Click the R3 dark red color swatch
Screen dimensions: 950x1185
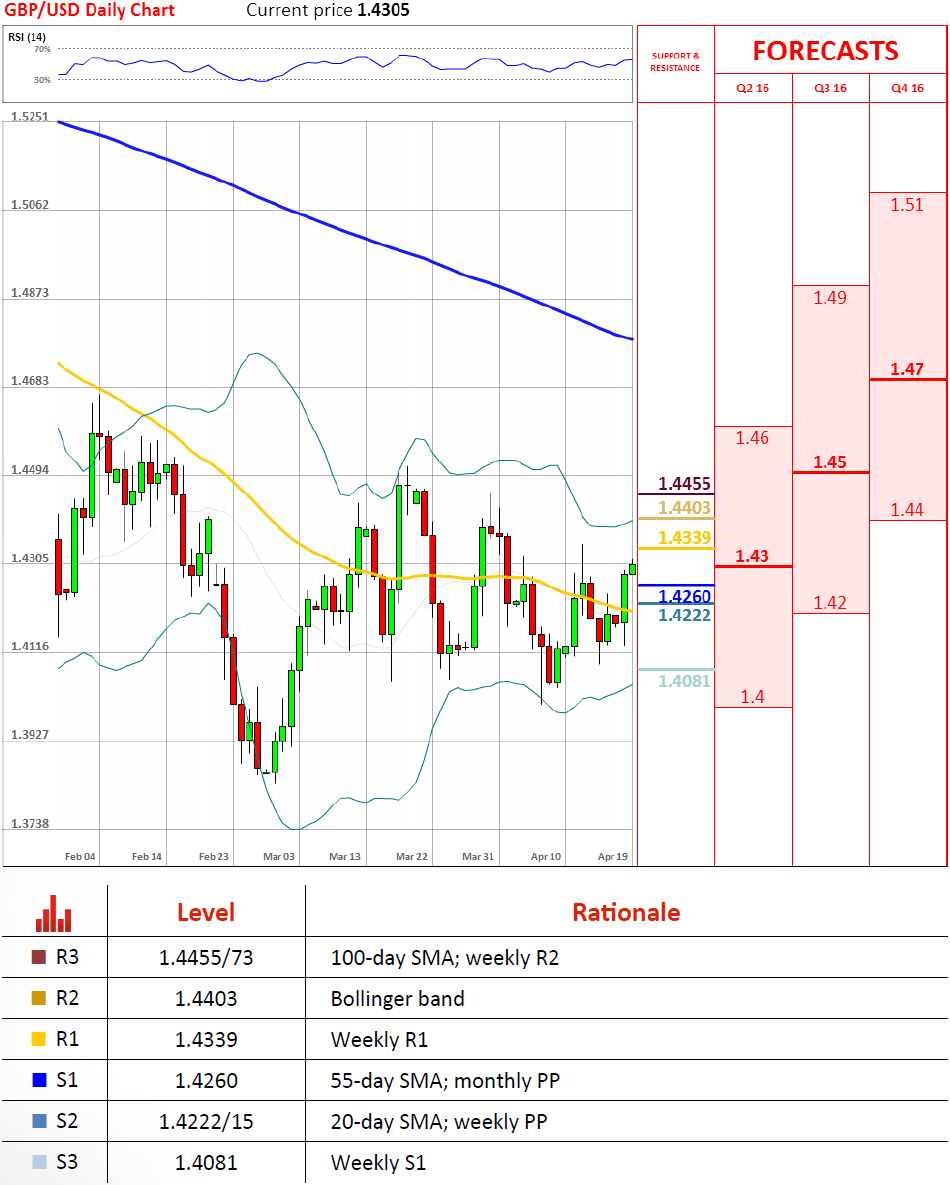(39, 957)
